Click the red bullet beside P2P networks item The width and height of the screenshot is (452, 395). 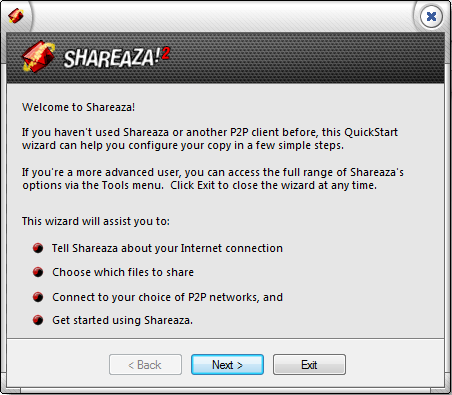(38, 297)
